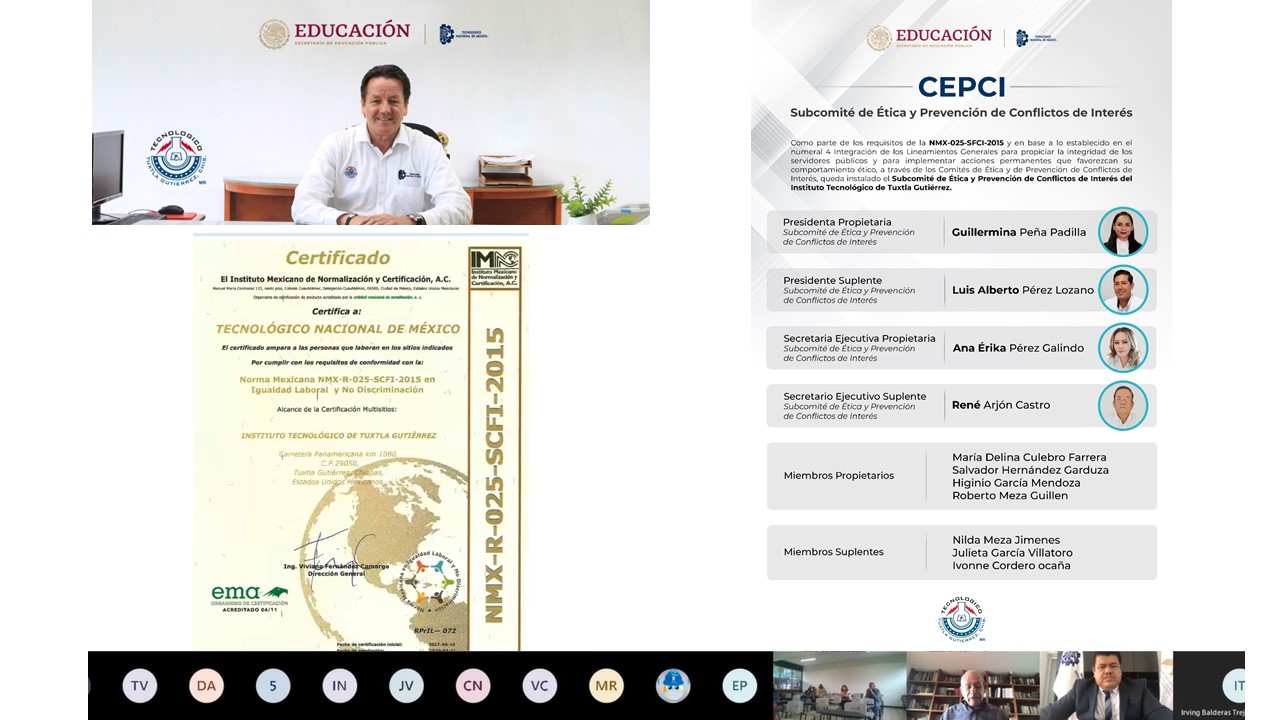This screenshot has height=720, width=1280.
Task: Click the Presidente Suplente label
Action: click(x=833, y=281)
